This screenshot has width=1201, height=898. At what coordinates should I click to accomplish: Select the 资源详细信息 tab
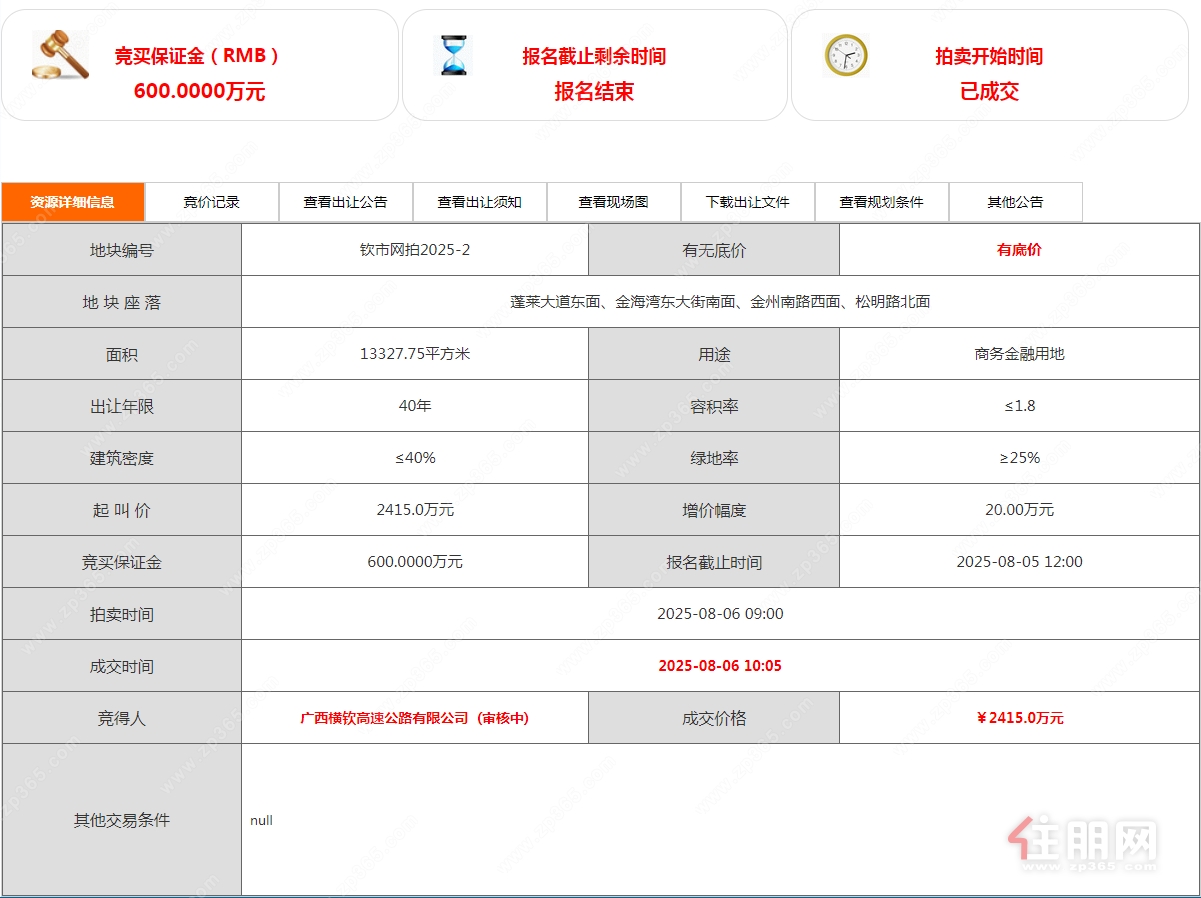pos(73,202)
